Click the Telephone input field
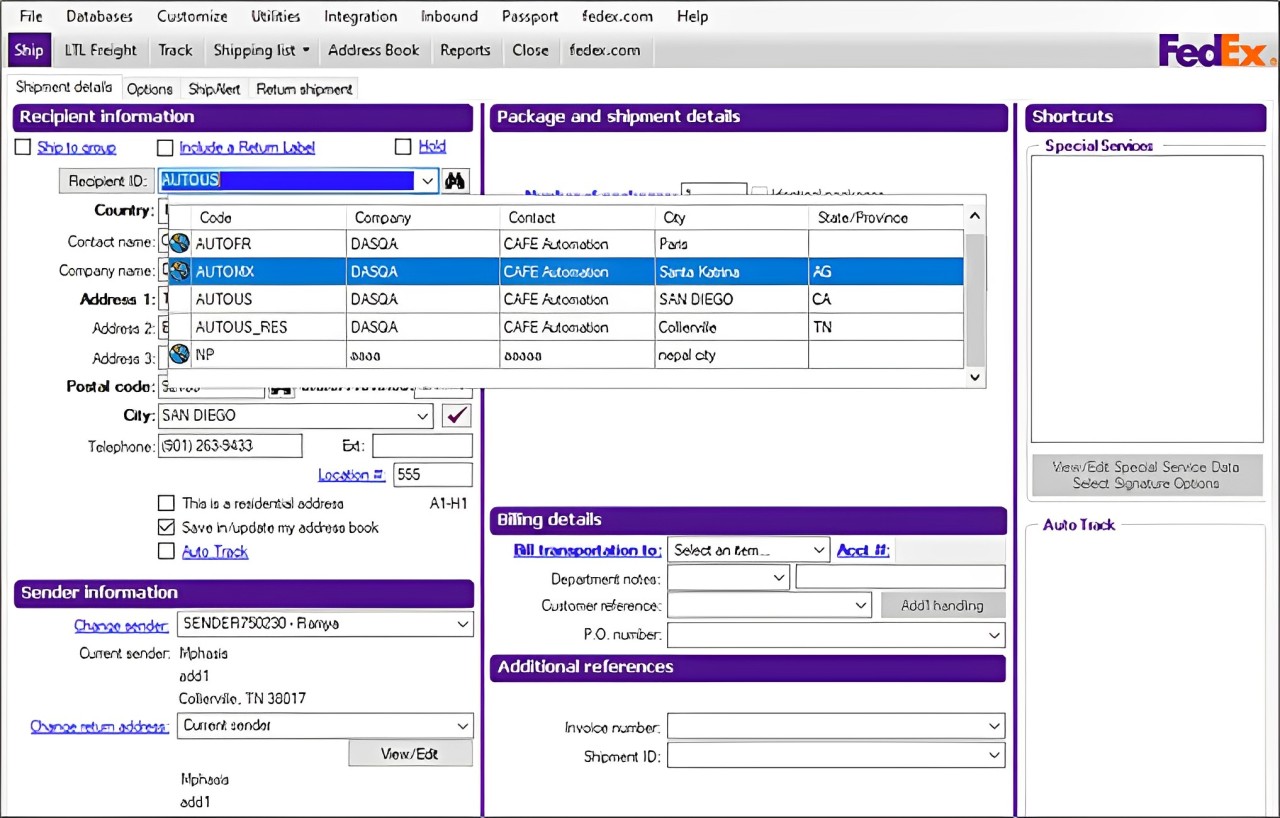The height and width of the screenshot is (818, 1280). 230,446
